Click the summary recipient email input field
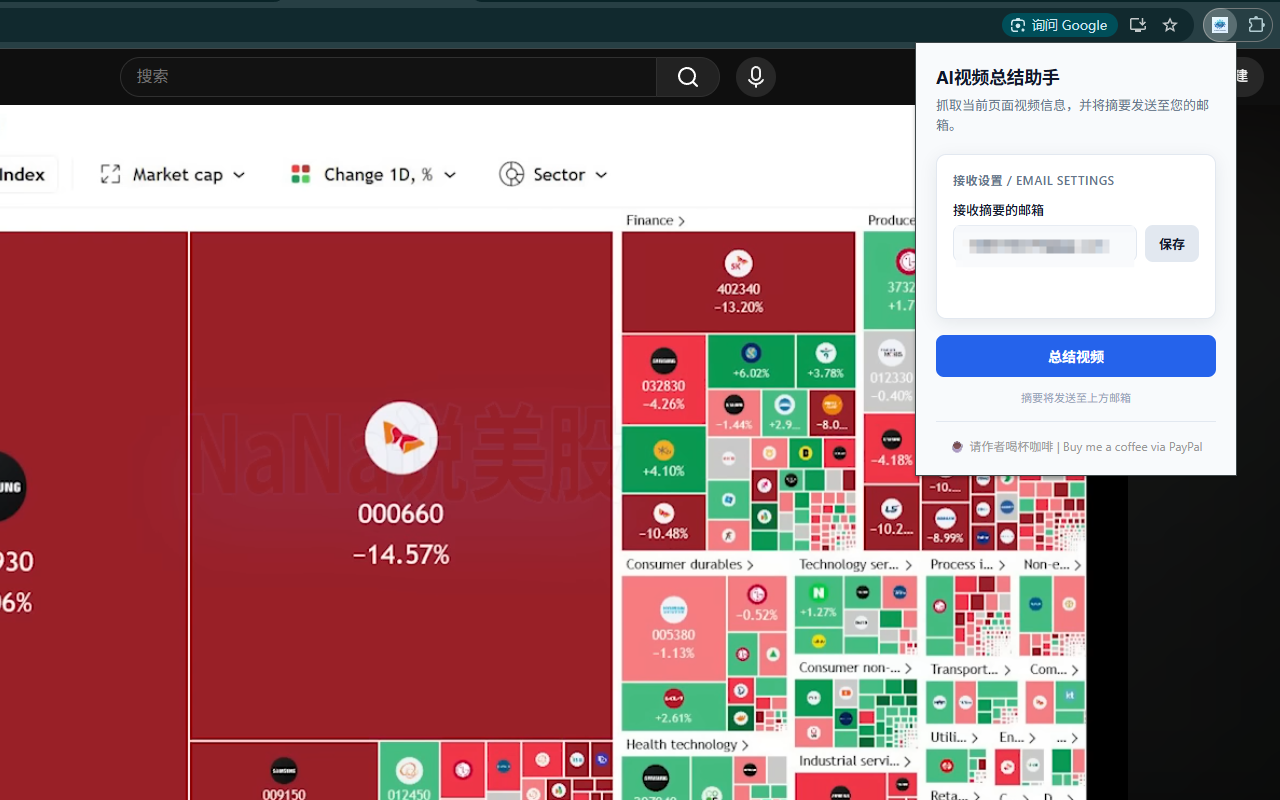Screen dimensions: 1280x800 1044,245
